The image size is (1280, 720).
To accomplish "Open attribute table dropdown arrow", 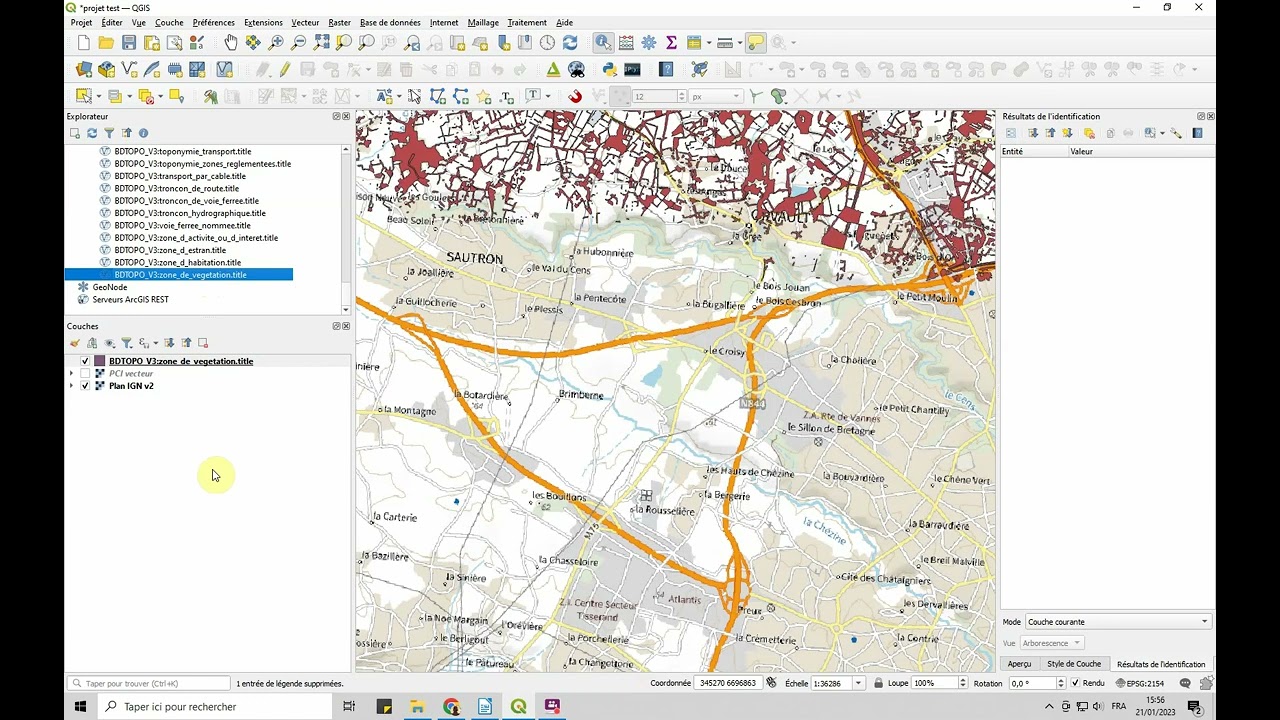I will (x=708, y=43).
